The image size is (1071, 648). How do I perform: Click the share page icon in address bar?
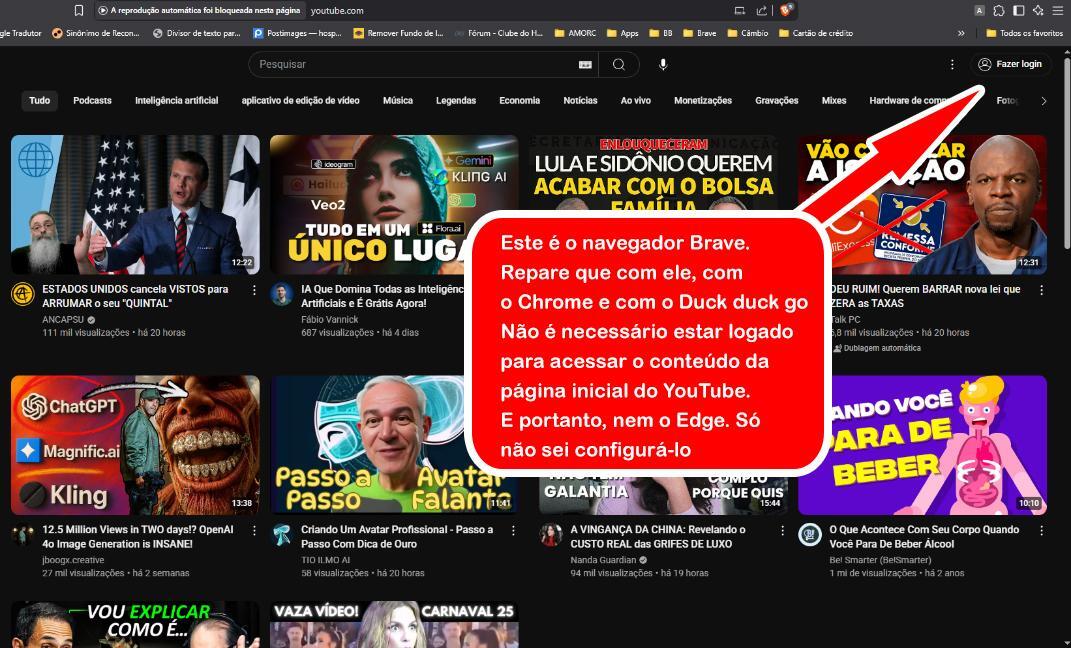(762, 10)
